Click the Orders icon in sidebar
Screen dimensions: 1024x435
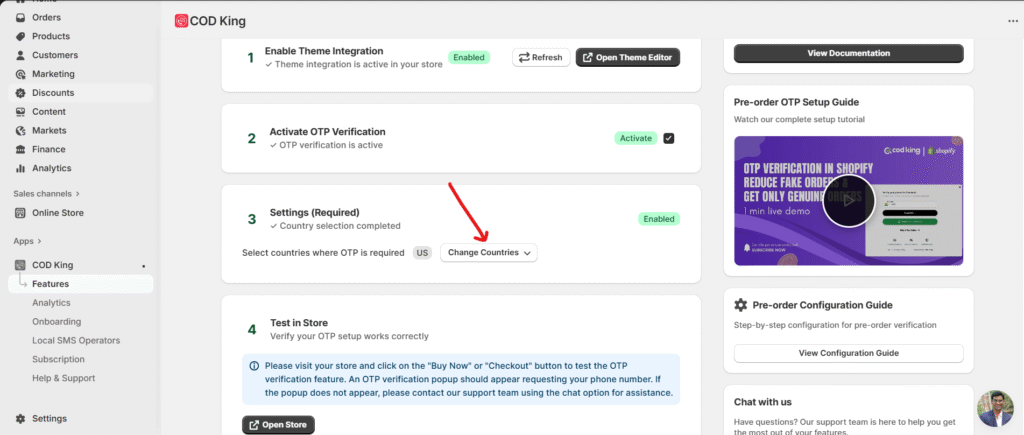click(x=21, y=17)
